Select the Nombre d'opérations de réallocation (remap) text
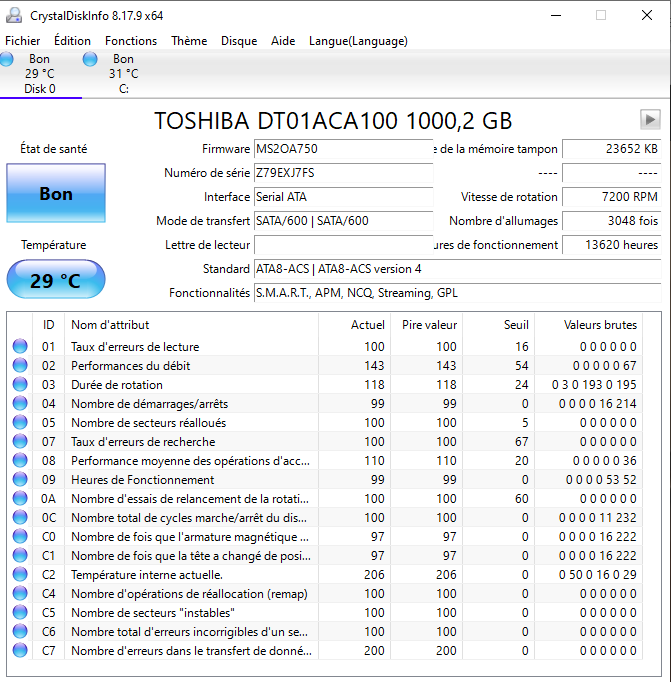Screen dimensions: 671x682 point(189,594)
